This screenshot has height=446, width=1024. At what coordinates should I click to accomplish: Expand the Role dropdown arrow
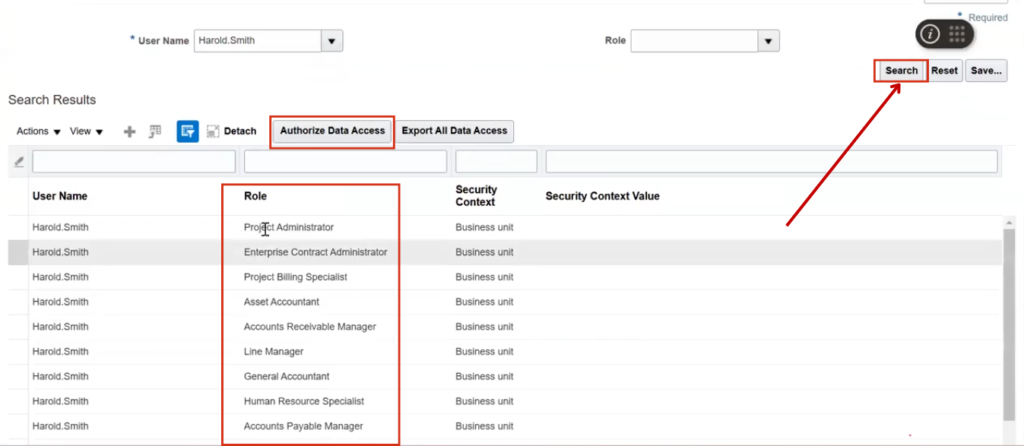tap(768, 41)
